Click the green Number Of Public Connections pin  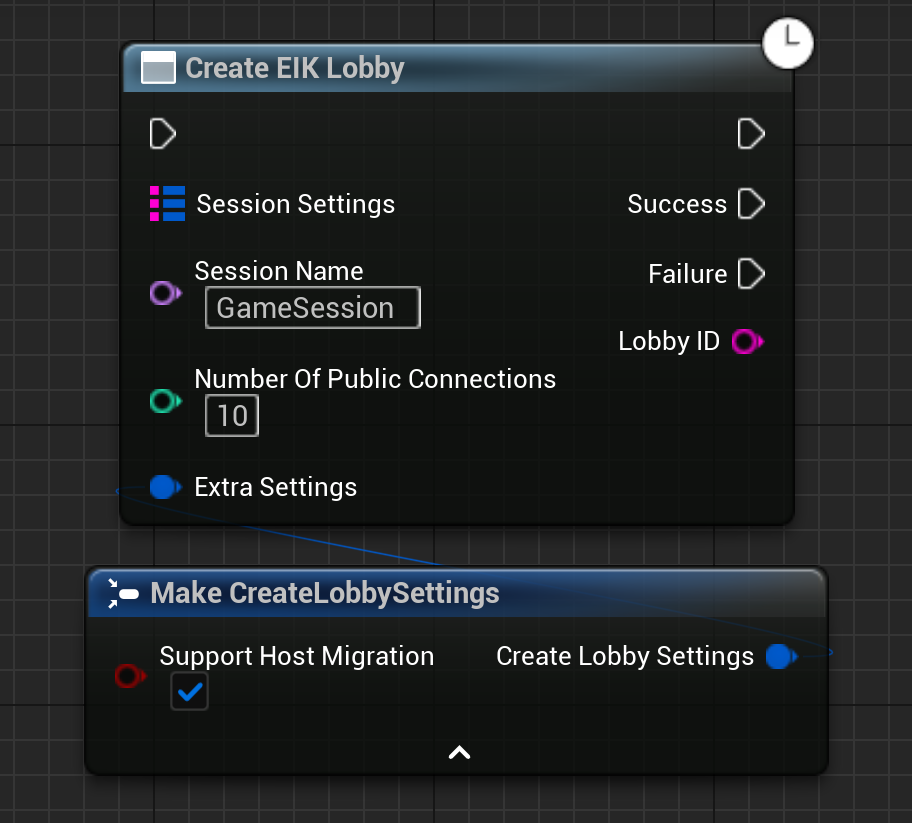[x=164, y=401]
